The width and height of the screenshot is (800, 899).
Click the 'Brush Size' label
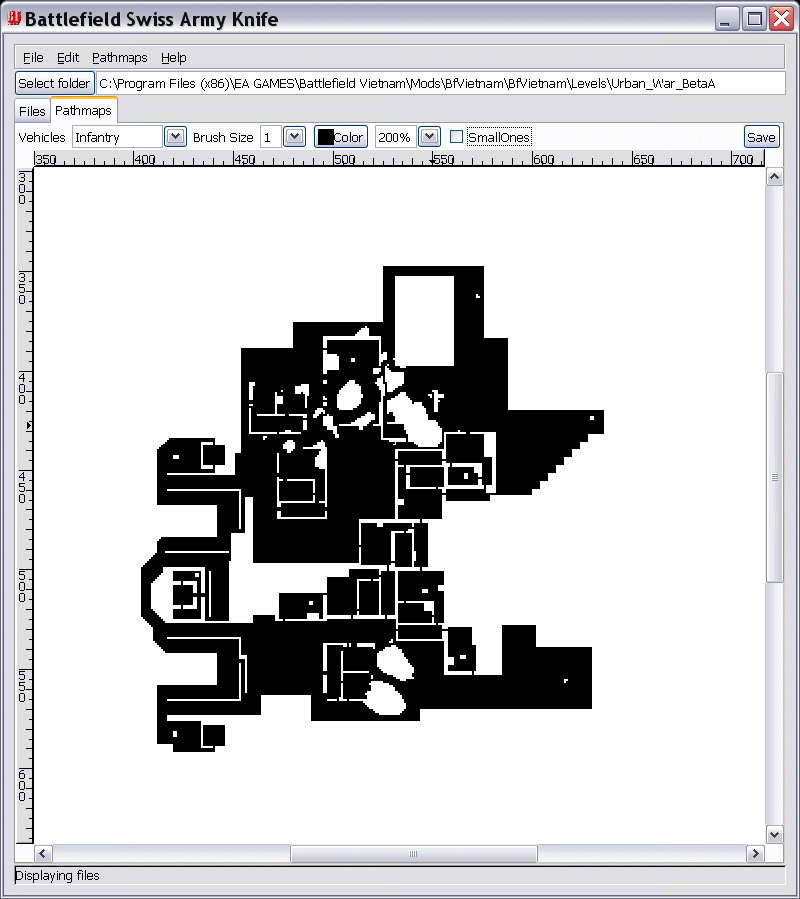(223, 137)
